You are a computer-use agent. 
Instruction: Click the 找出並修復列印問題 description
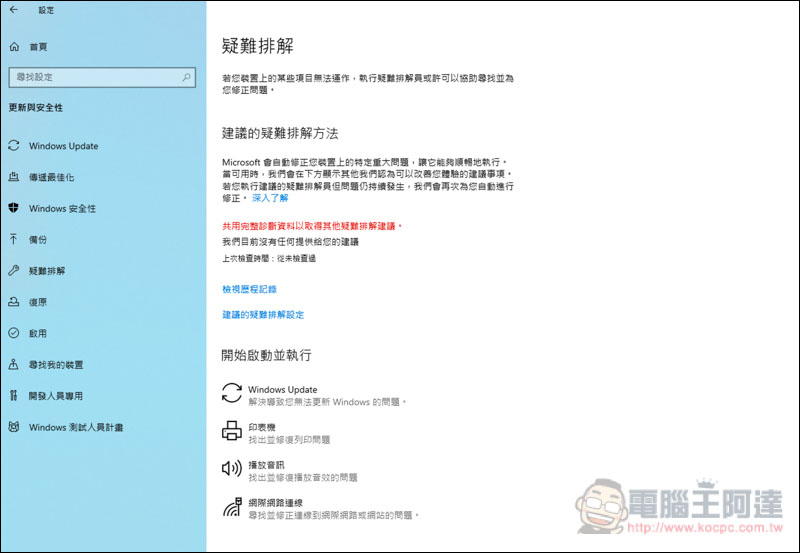(289, 440)
